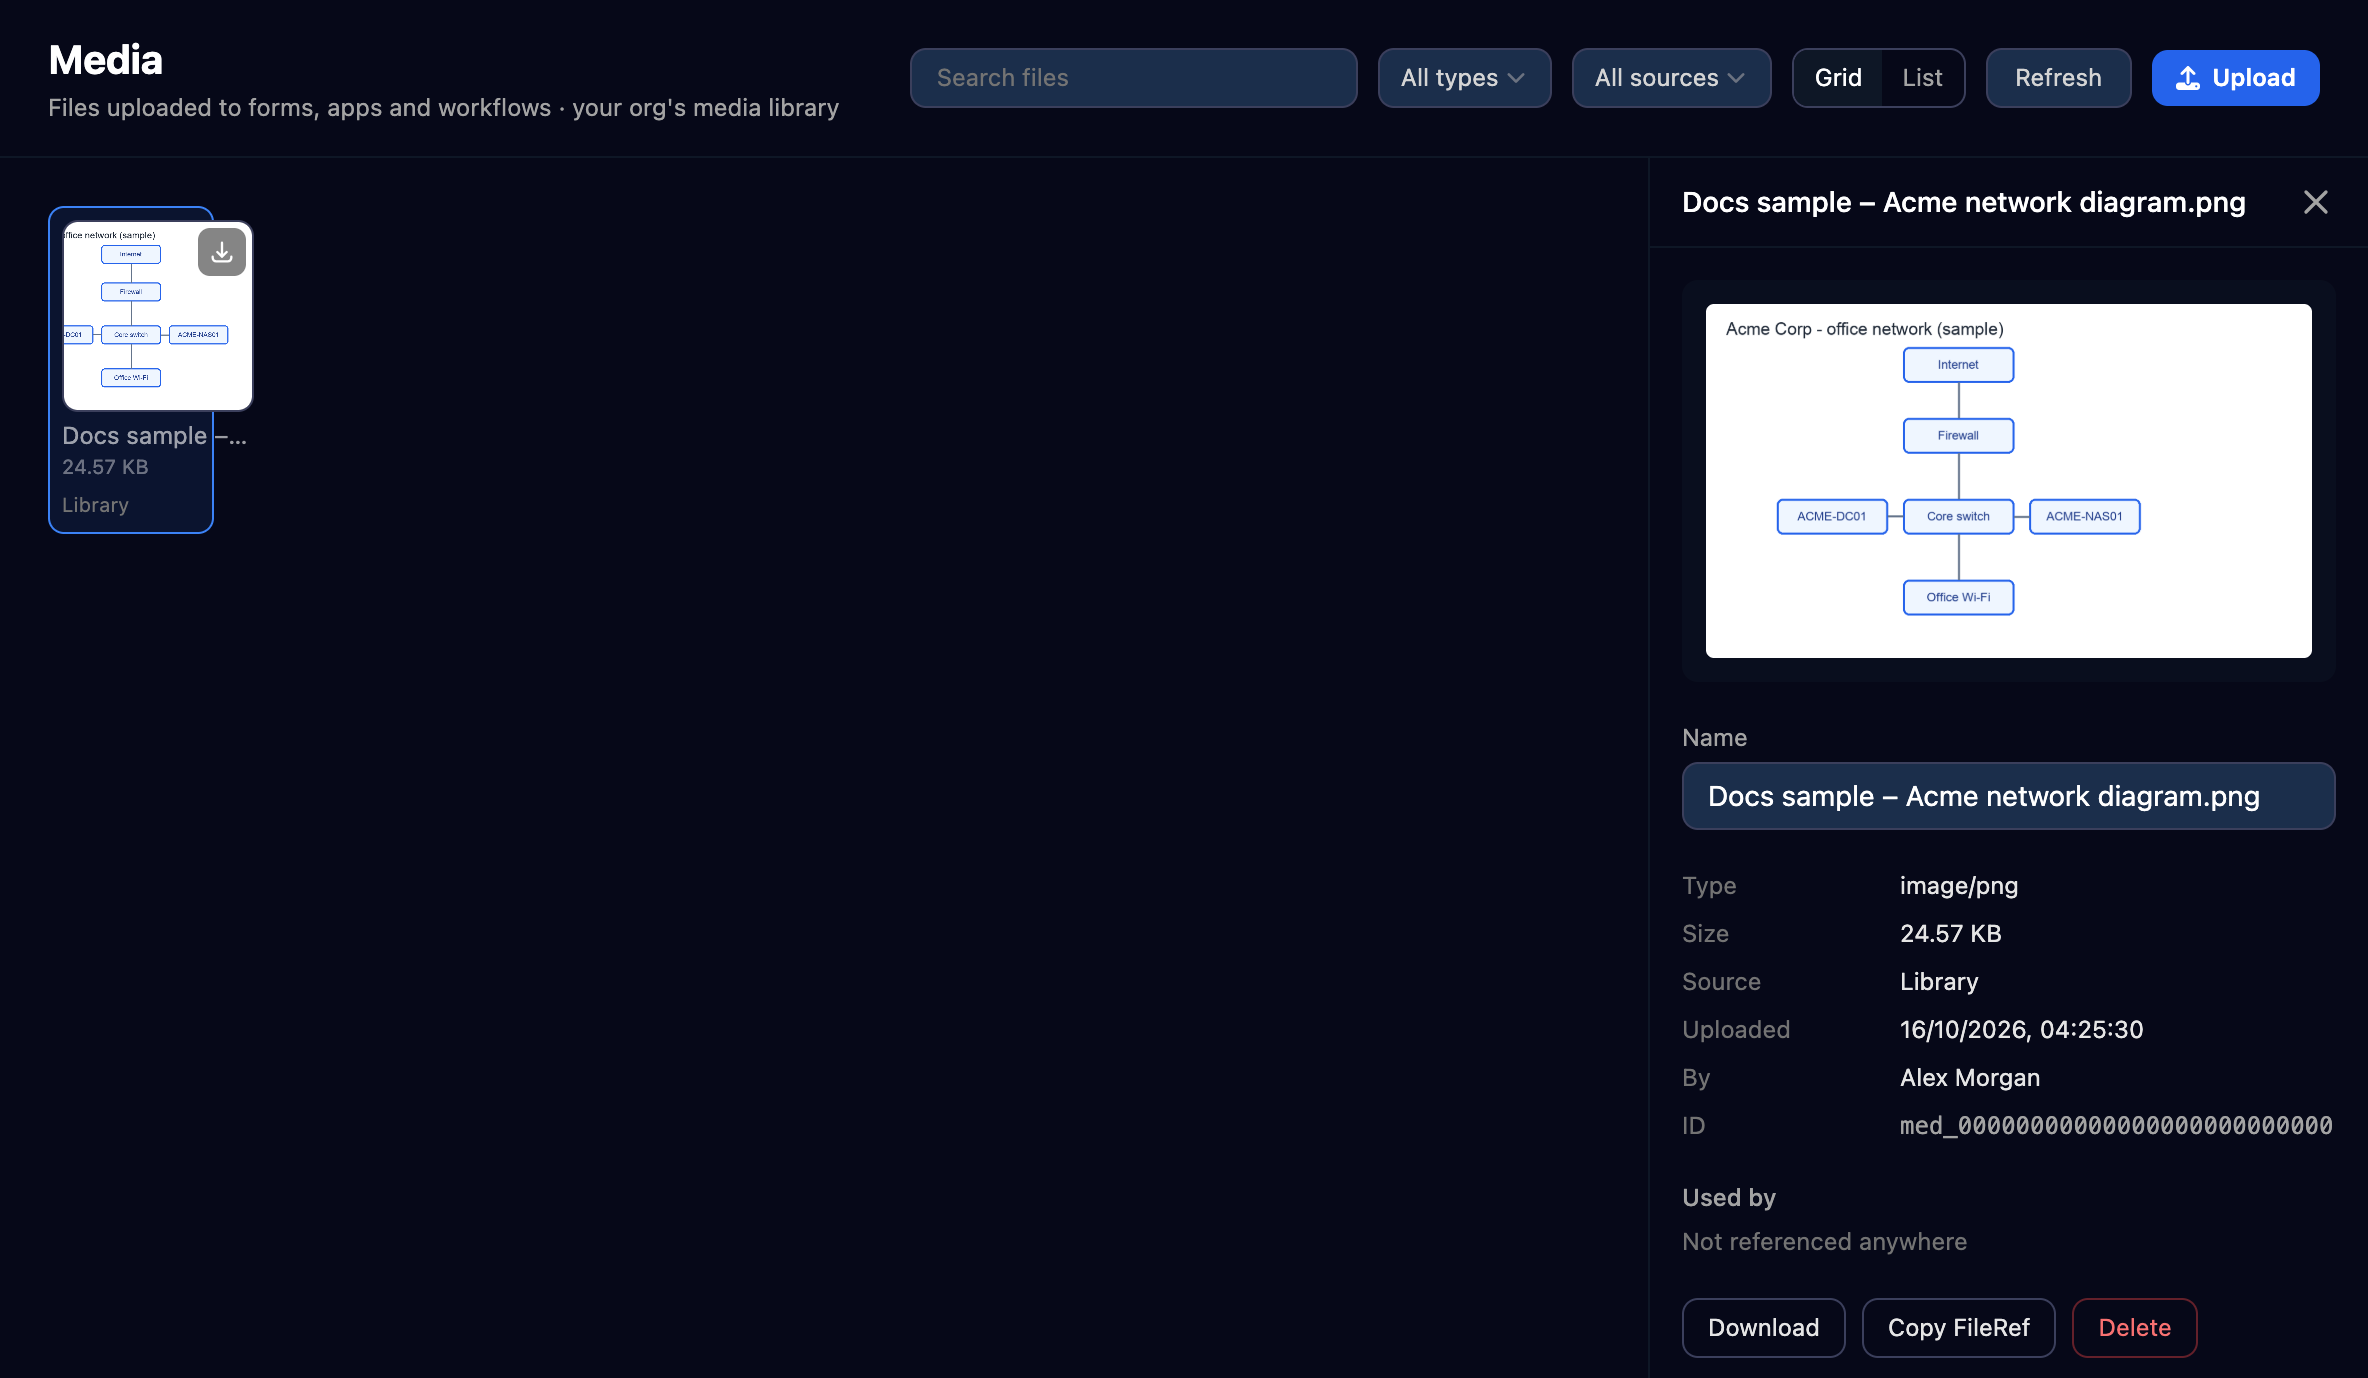This screenshot has width=2368, height=1378.
Task: Open the All sources filter dropdown
Action: pos(1671,78)
